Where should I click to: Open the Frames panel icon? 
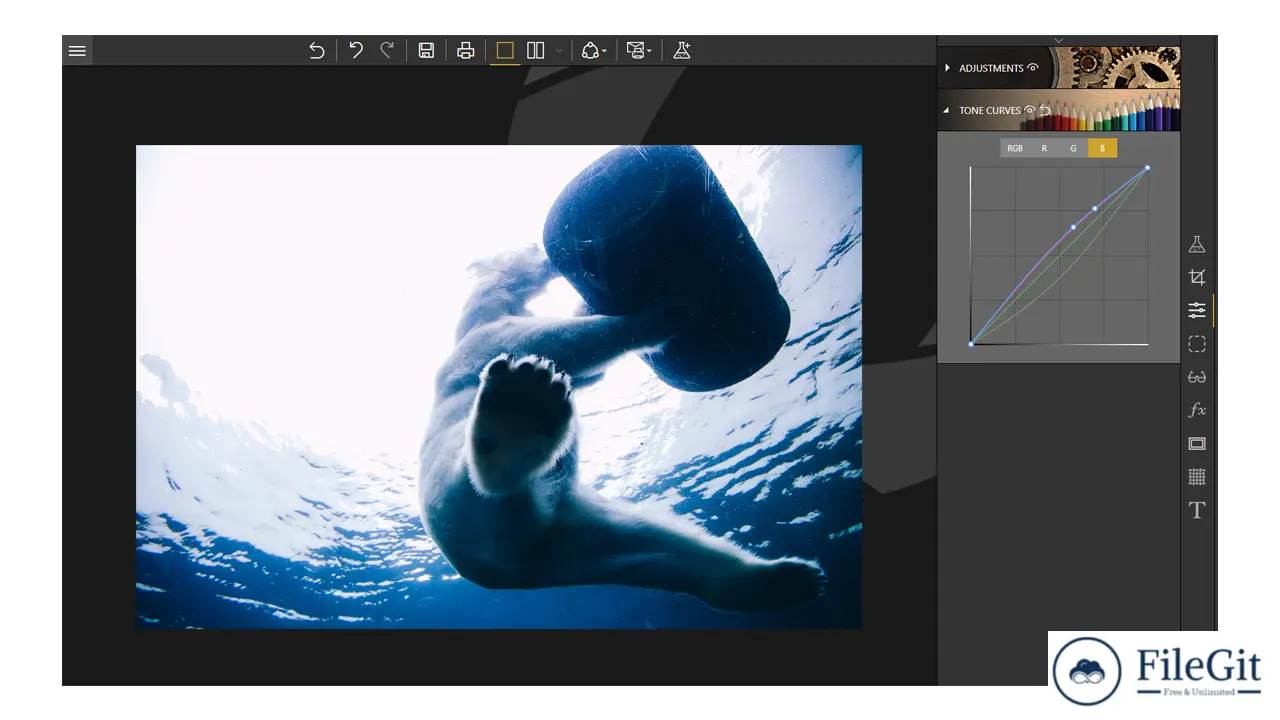1197,443
